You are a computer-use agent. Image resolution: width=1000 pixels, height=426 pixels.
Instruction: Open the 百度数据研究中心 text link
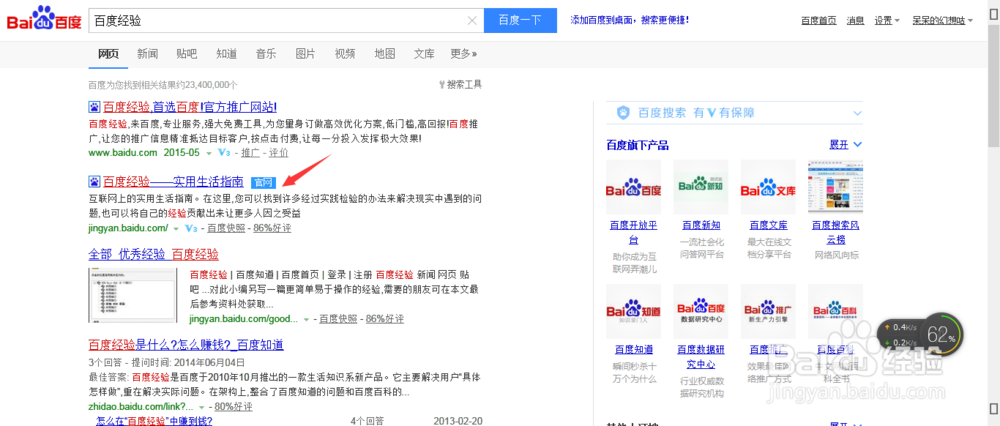coord(701,356)
